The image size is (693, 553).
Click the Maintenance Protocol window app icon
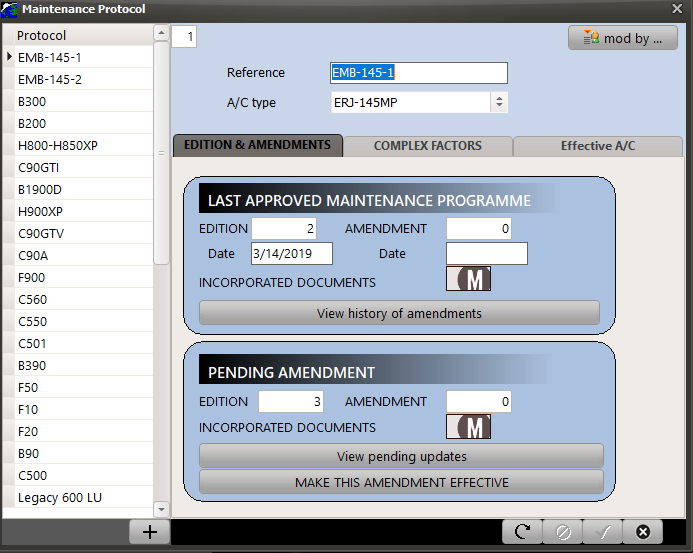[x=9, y=9]
